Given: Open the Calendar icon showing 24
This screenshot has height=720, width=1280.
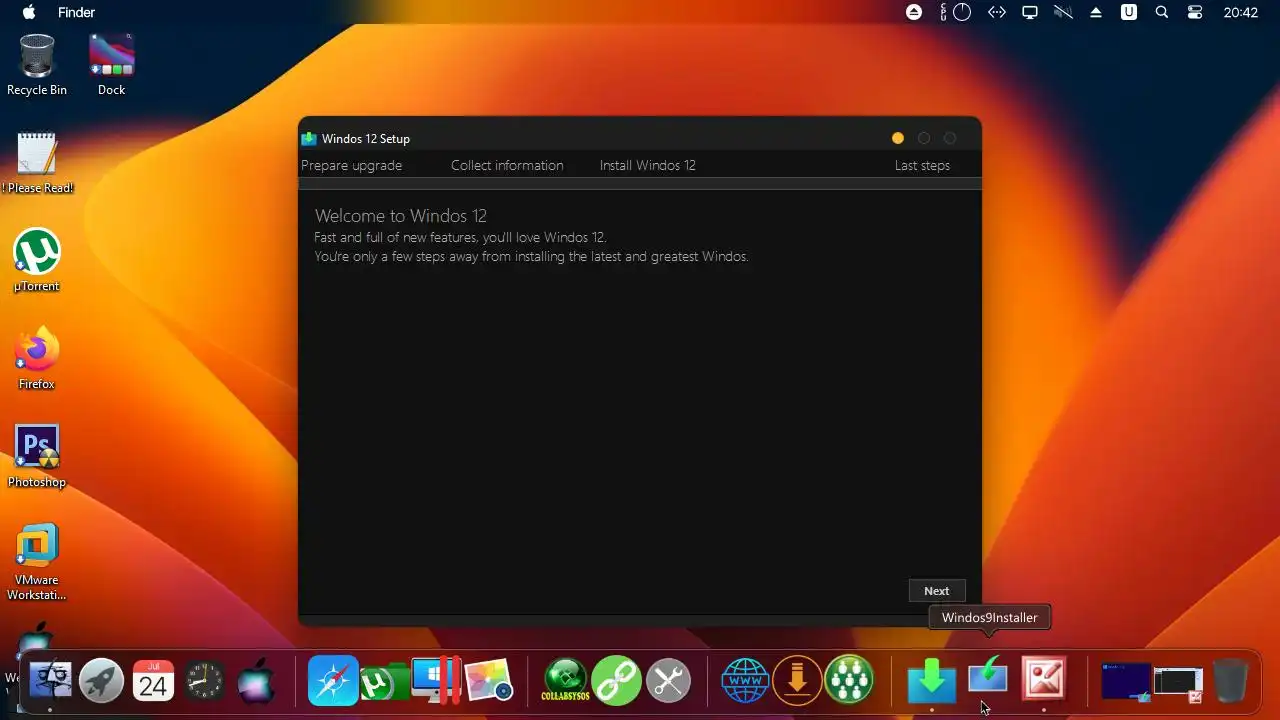Looking at the screenshot, I should (153, 681).
